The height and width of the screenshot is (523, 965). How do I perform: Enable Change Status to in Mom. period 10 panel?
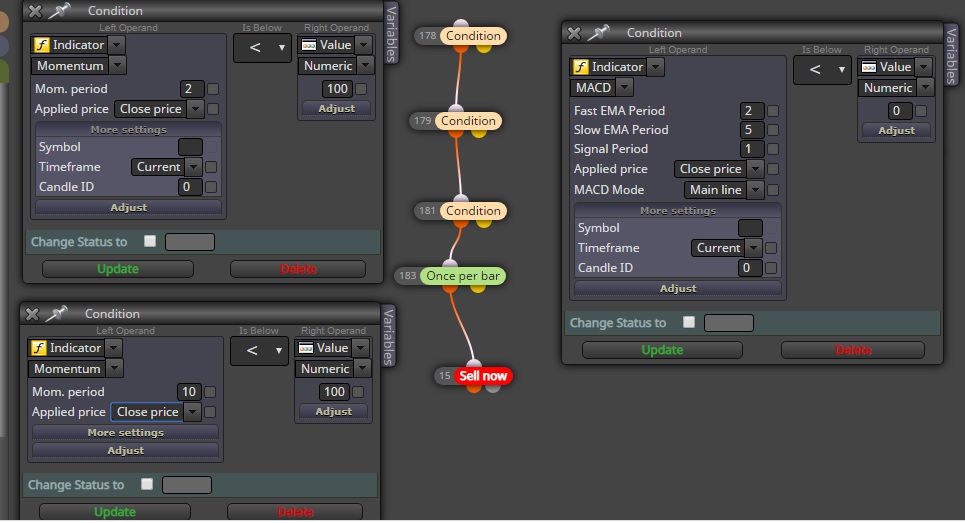pyautogui.click(x=146, y=484)
